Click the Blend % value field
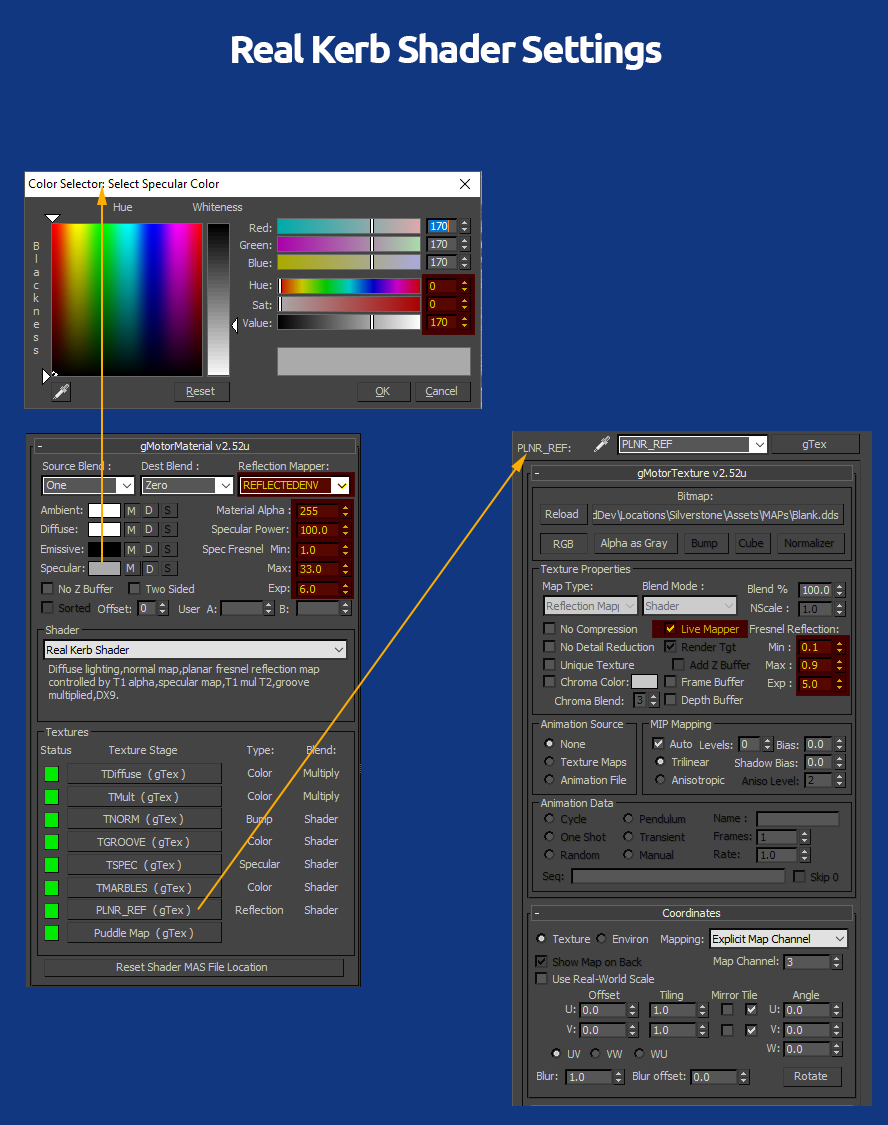This screenshot has width=888, height=1125. point(816,590)
